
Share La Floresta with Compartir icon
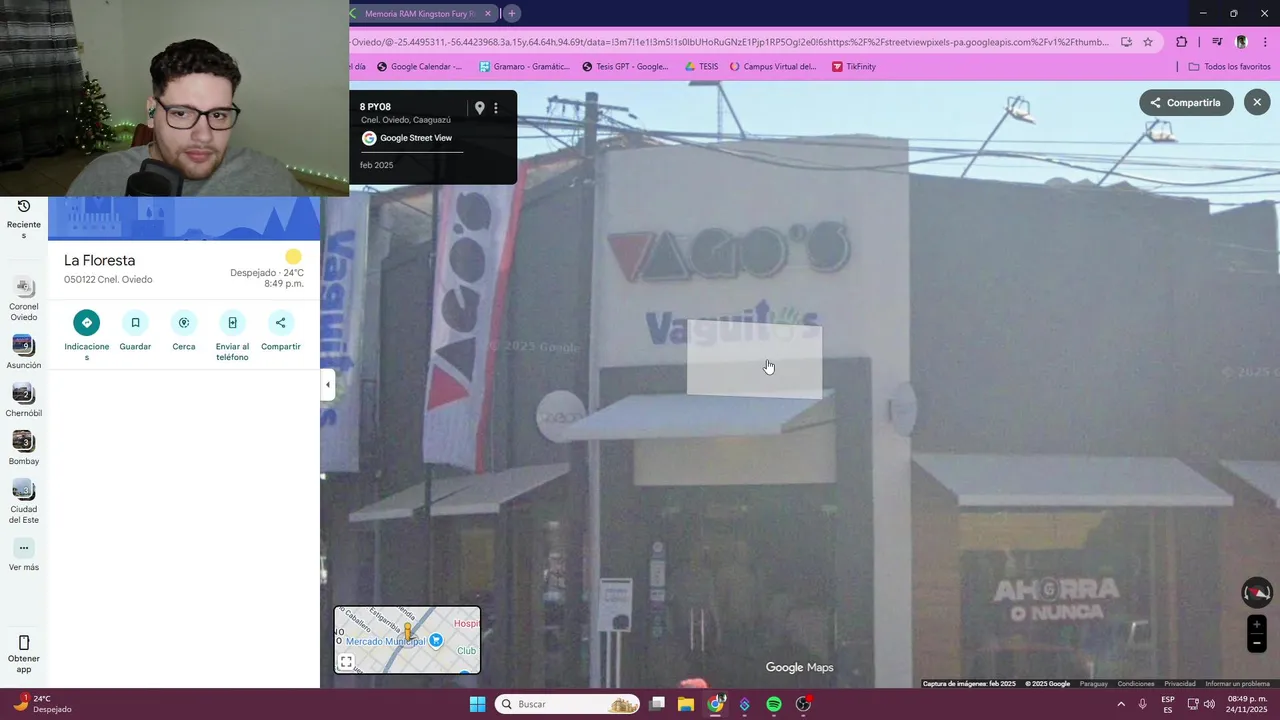pyautogui.click(x=280, y=323)
